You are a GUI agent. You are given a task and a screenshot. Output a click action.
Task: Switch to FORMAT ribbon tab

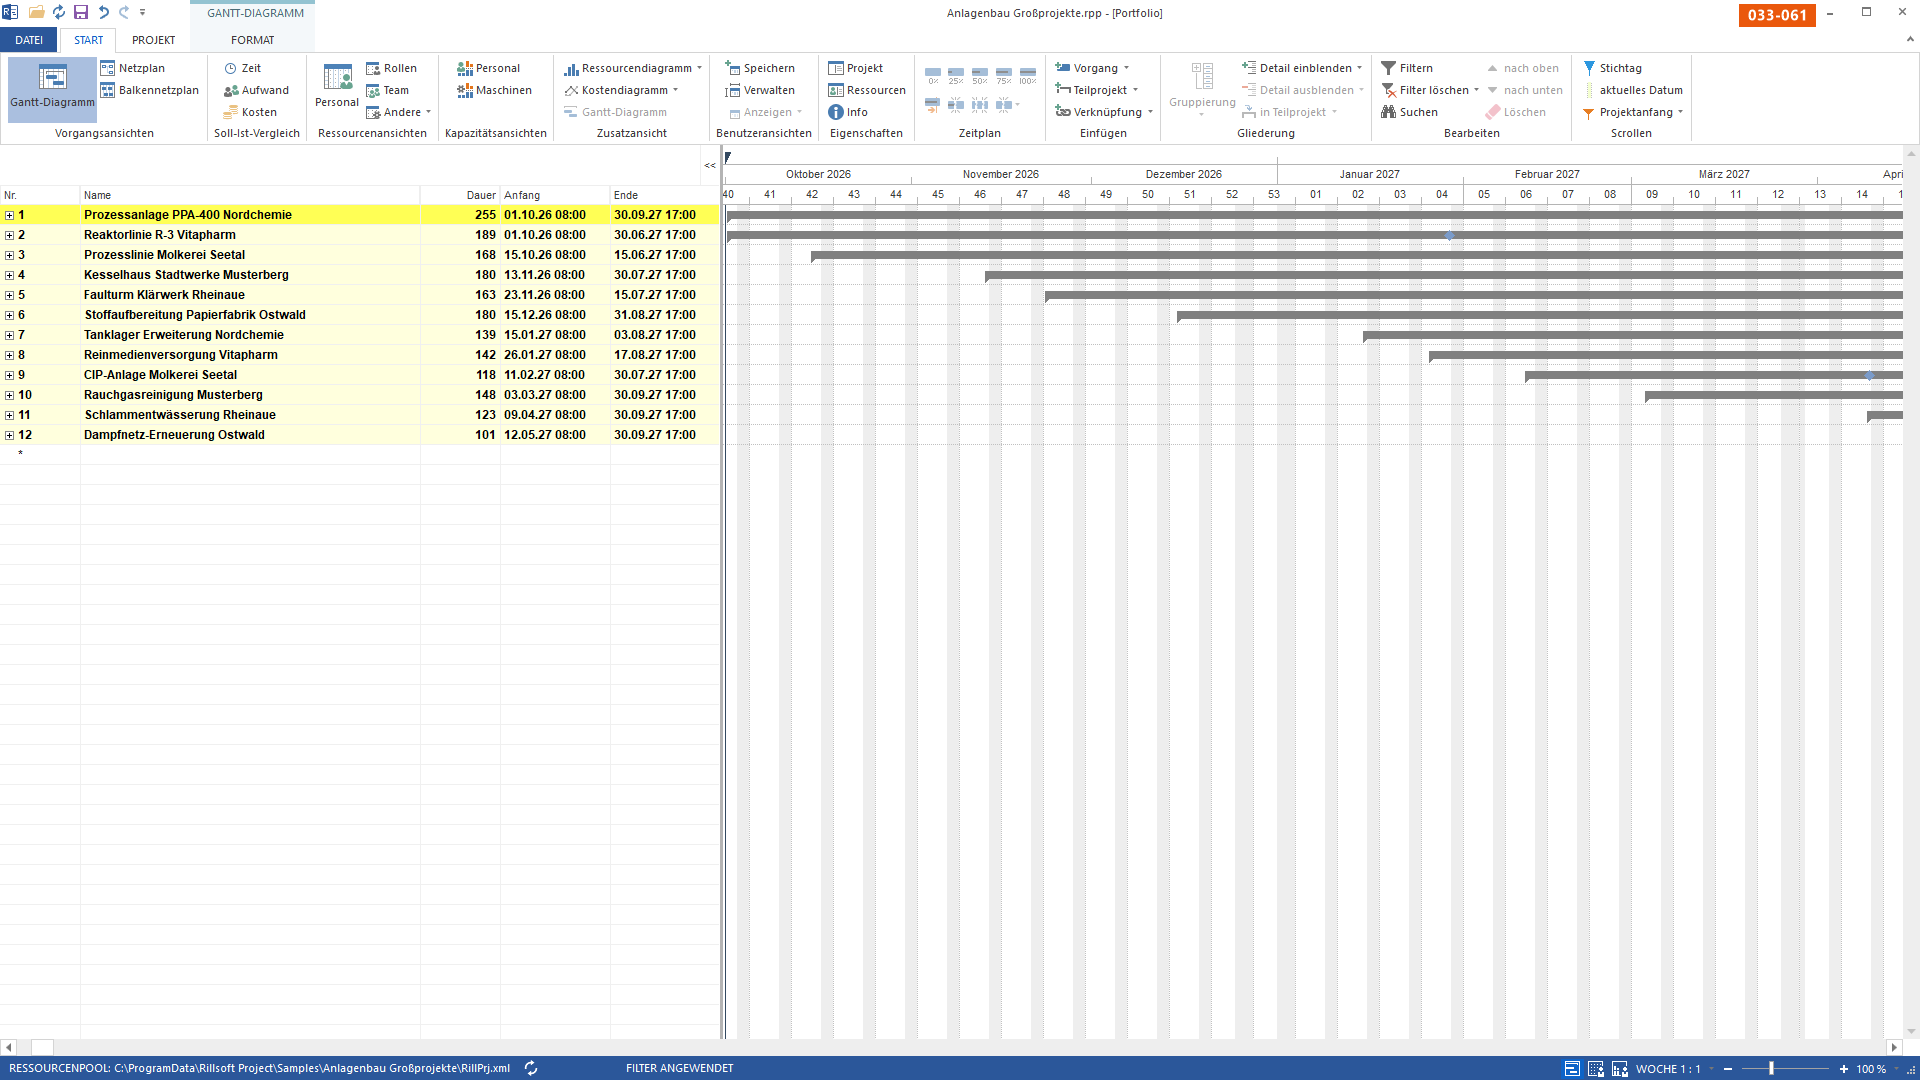coord(252,40)
